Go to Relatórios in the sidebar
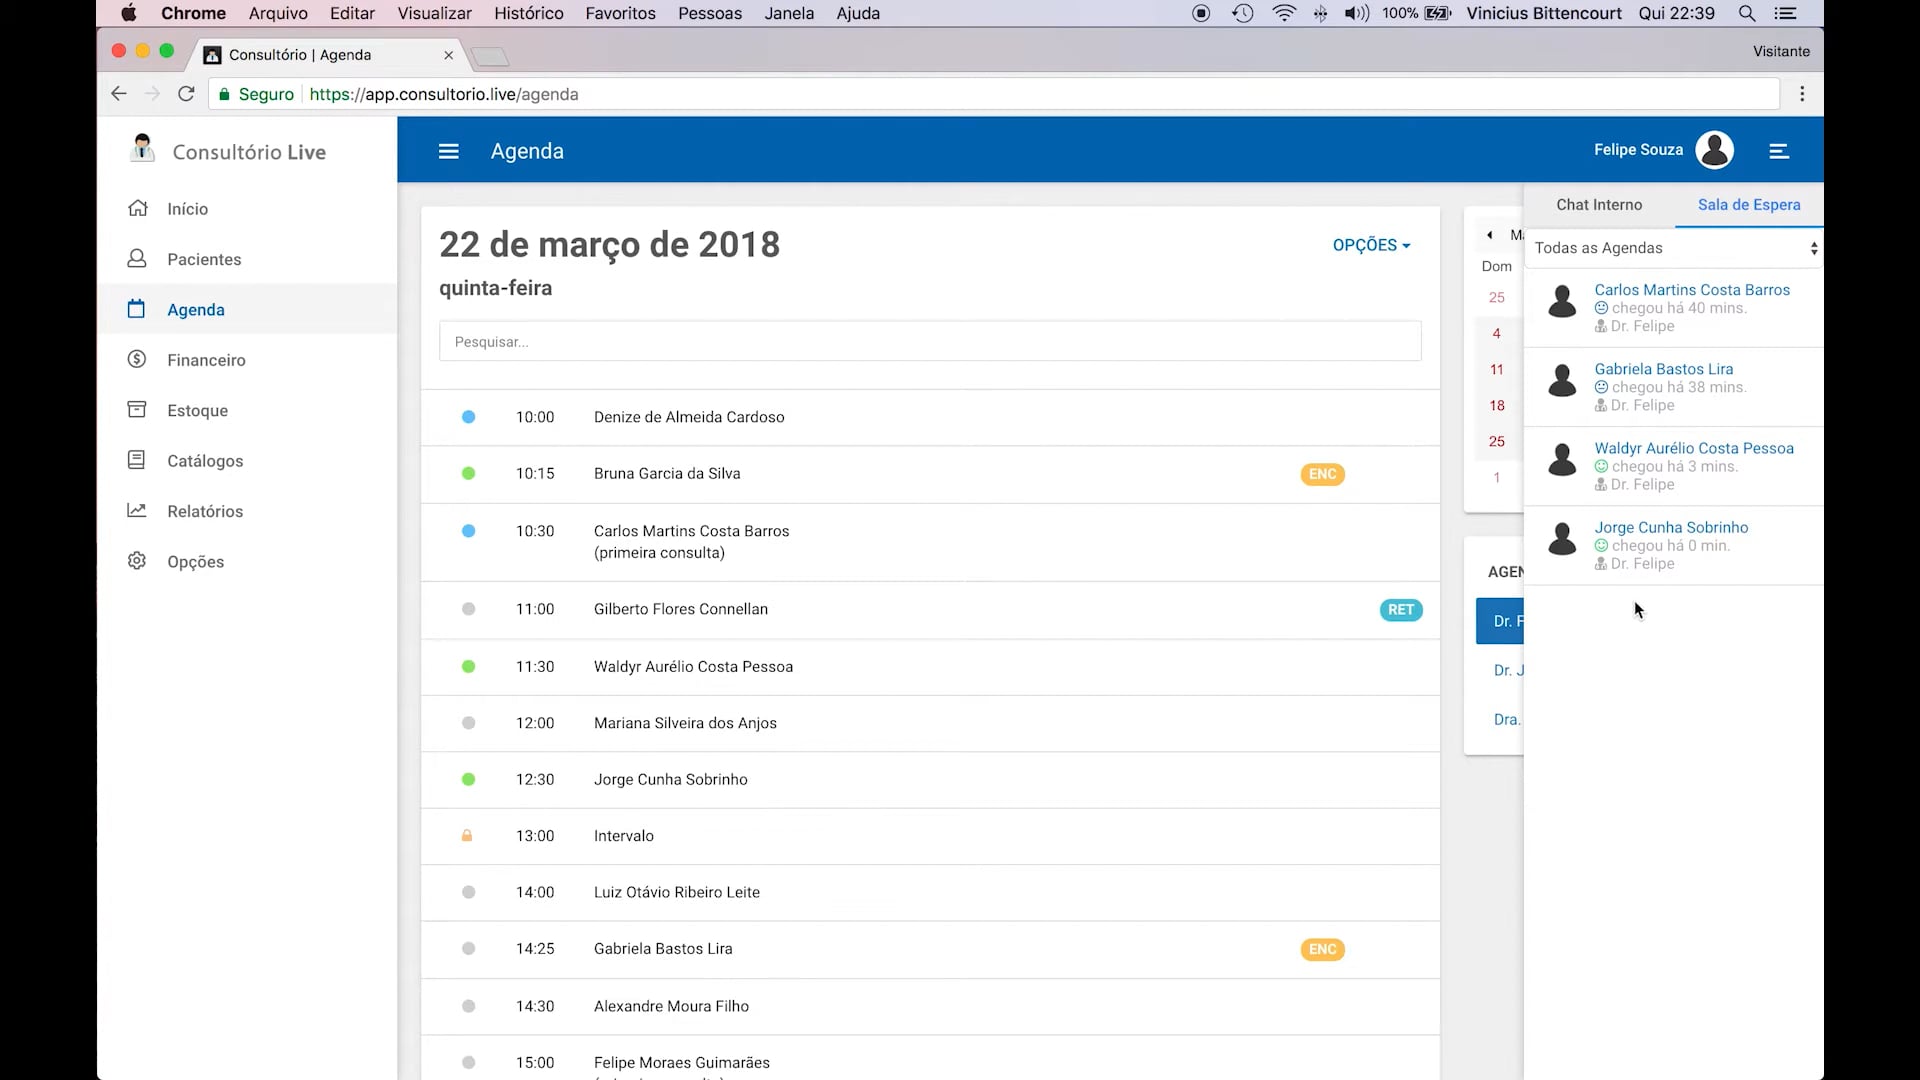This screenshot has height=1080, width=1920. [205, 511]
